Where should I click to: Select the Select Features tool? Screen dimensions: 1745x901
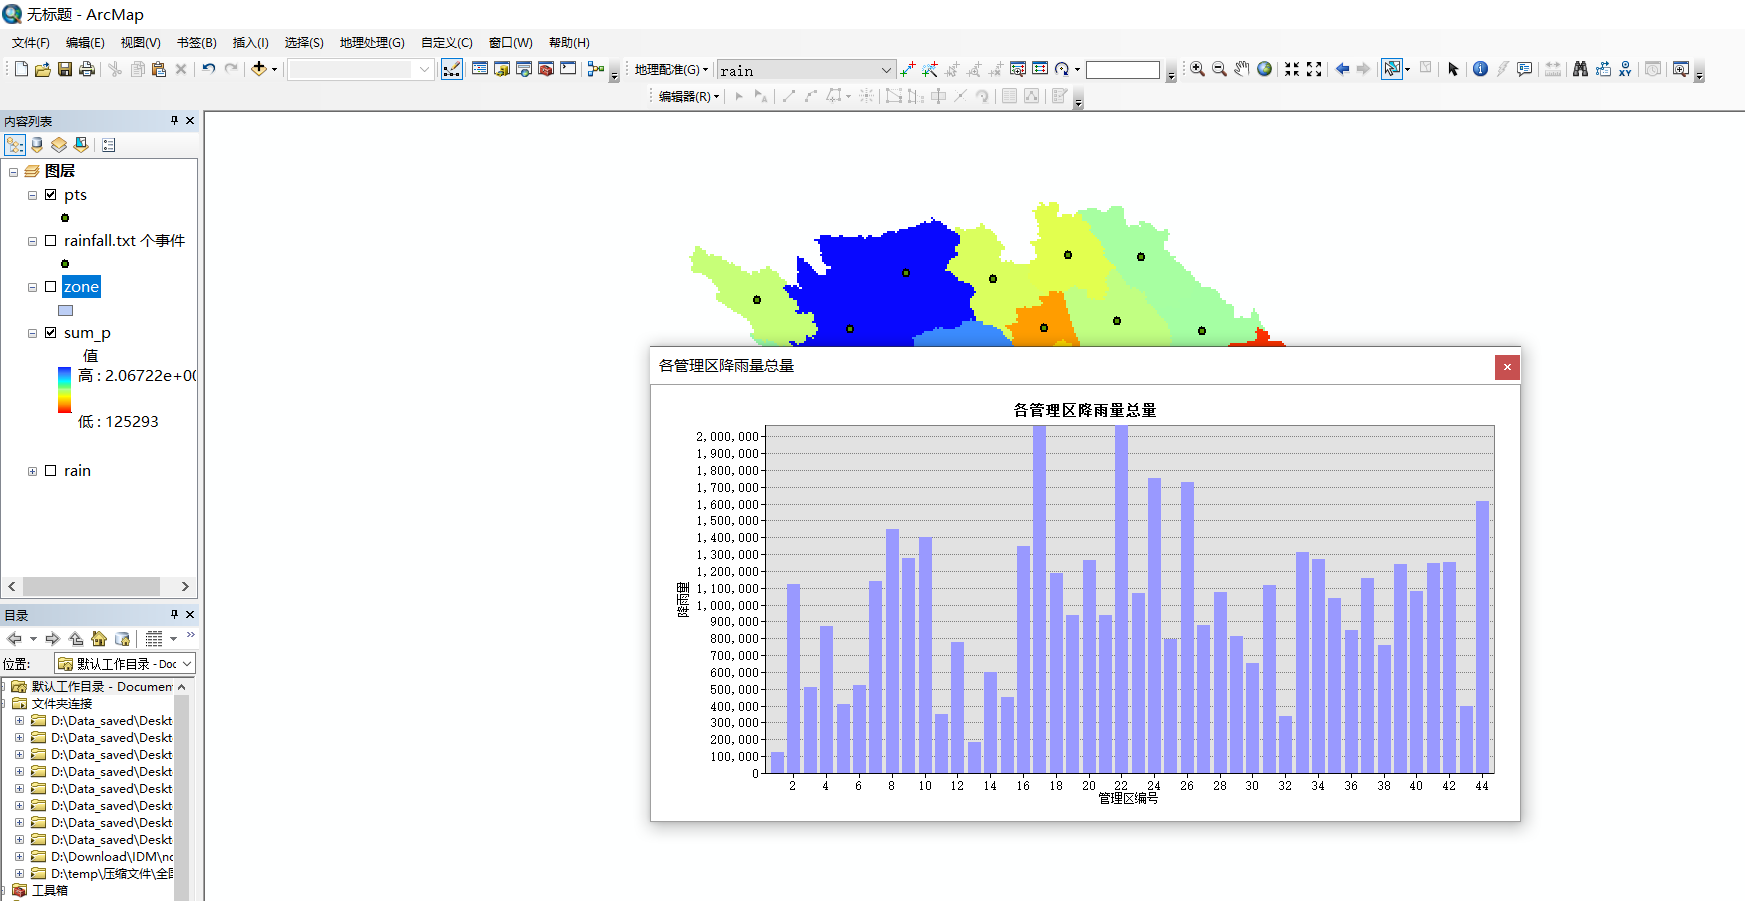[1391, 69]
